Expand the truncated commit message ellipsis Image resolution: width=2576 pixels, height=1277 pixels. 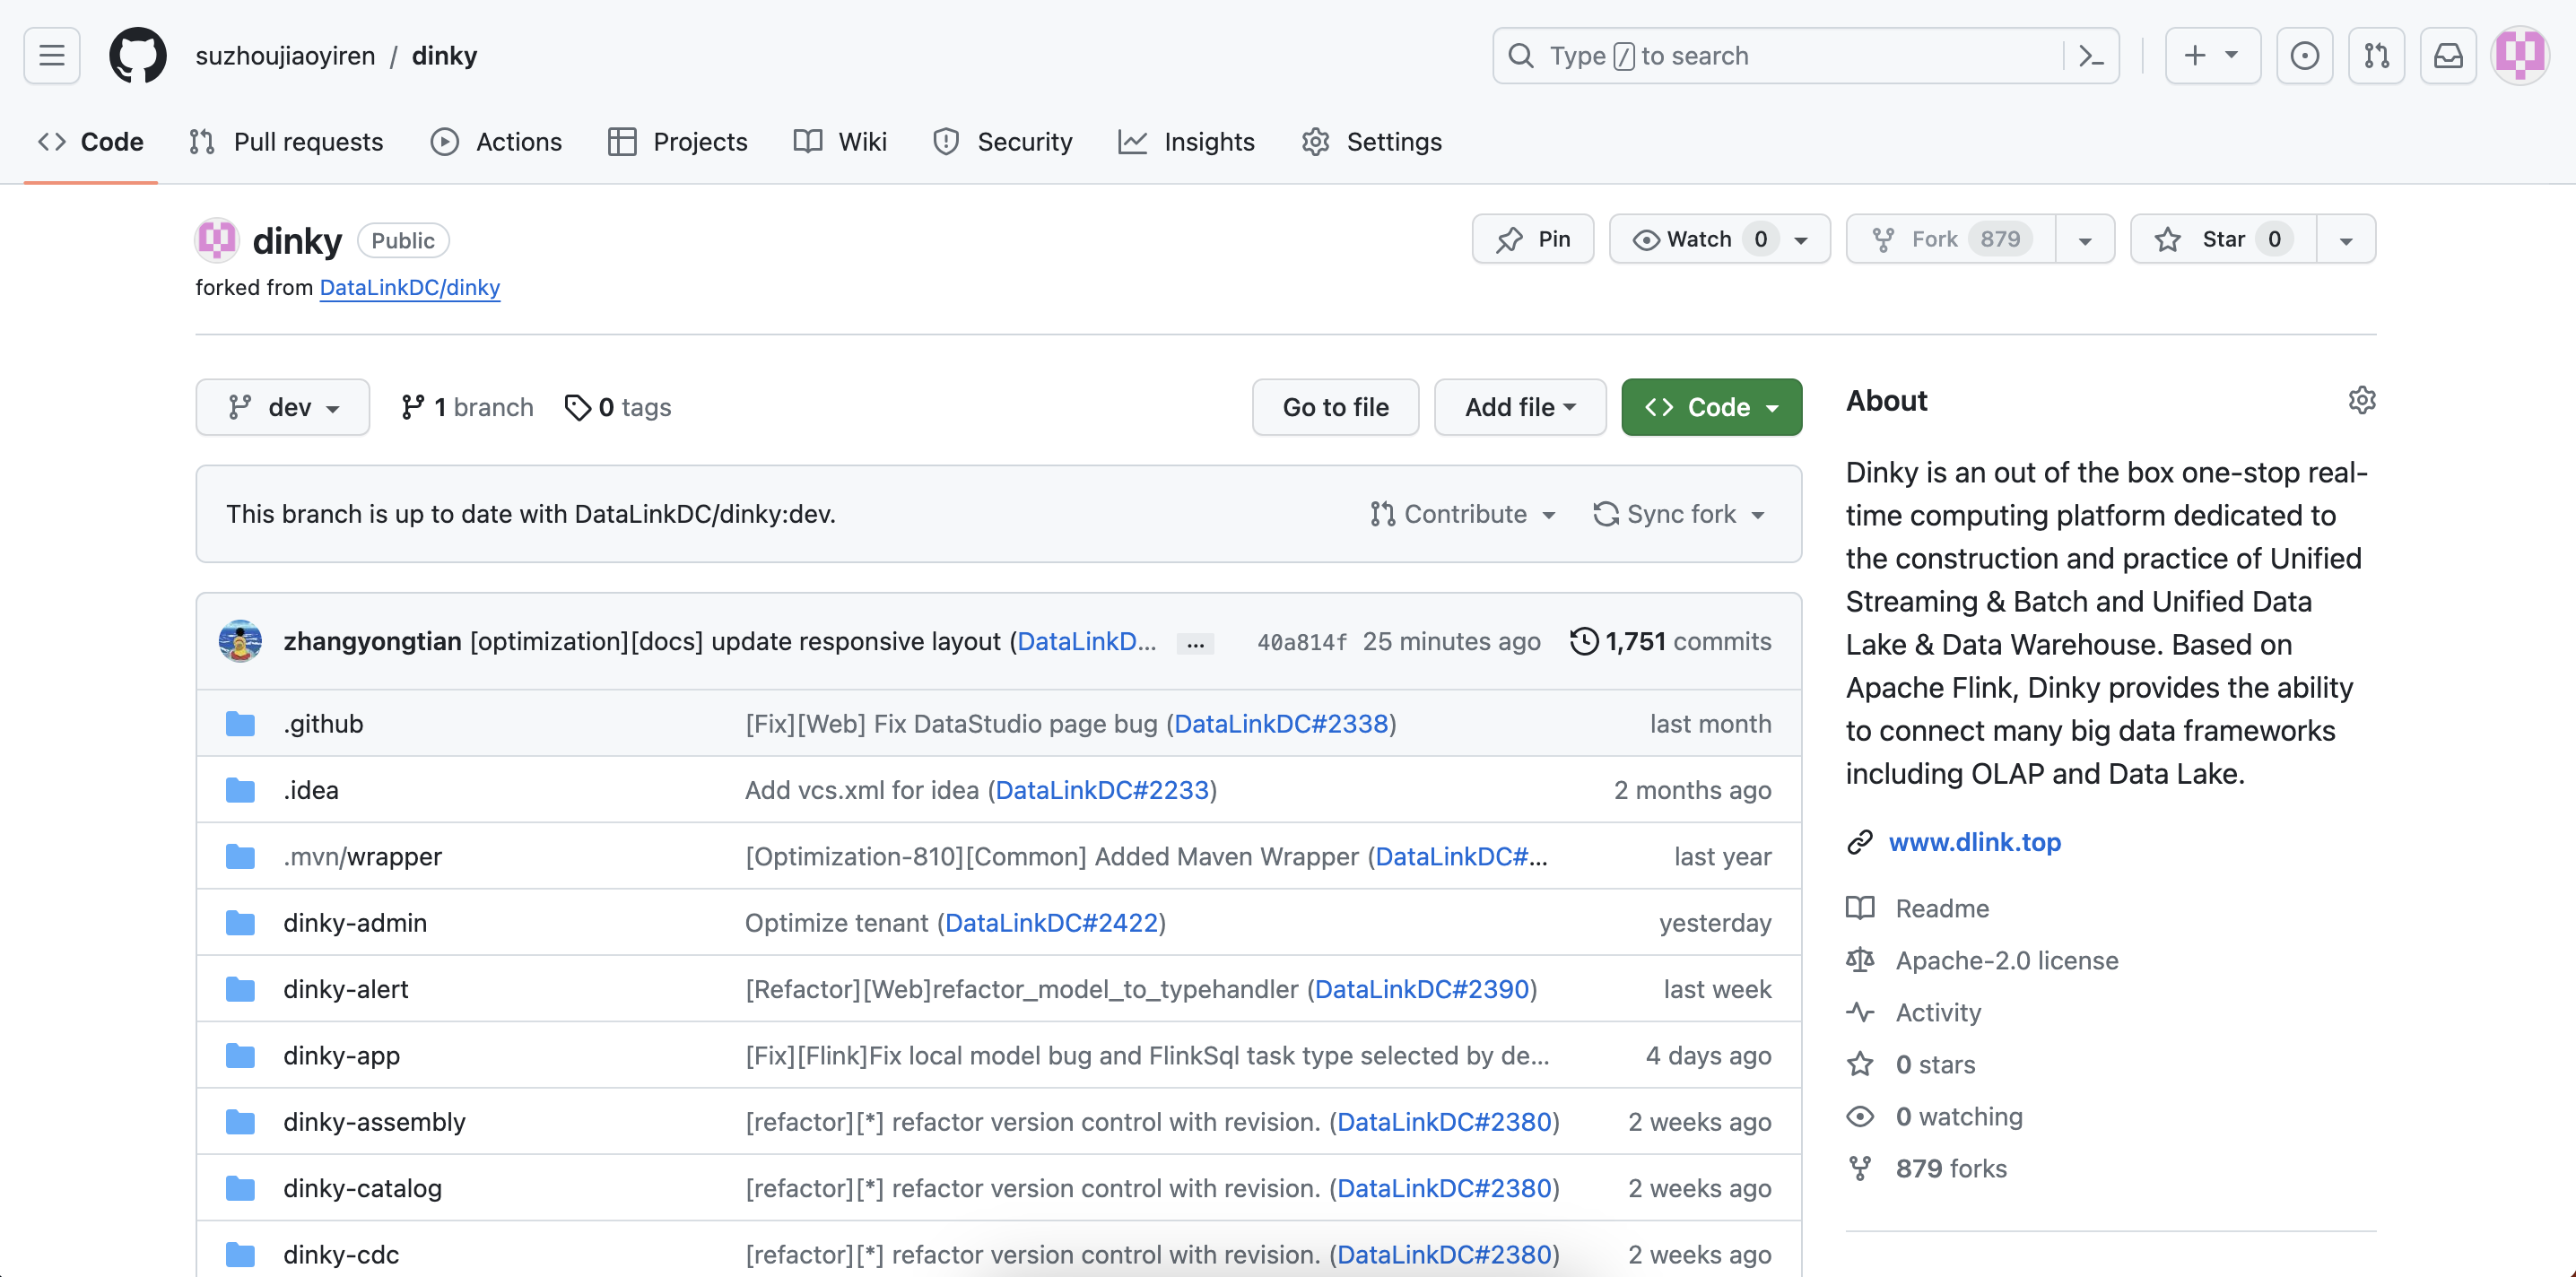tap(1195, 643)
